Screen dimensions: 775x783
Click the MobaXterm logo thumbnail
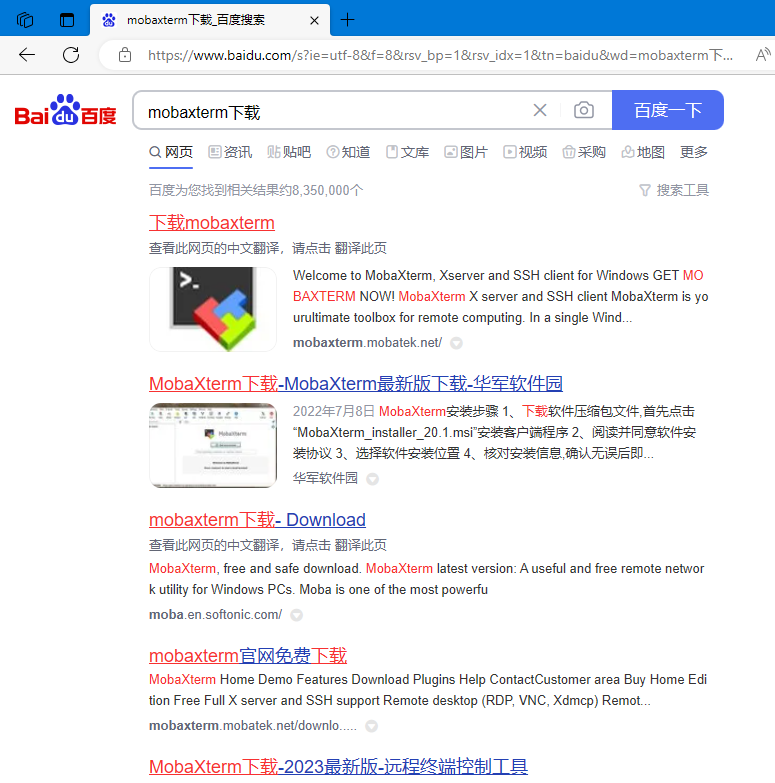click(x=213, y=309)
